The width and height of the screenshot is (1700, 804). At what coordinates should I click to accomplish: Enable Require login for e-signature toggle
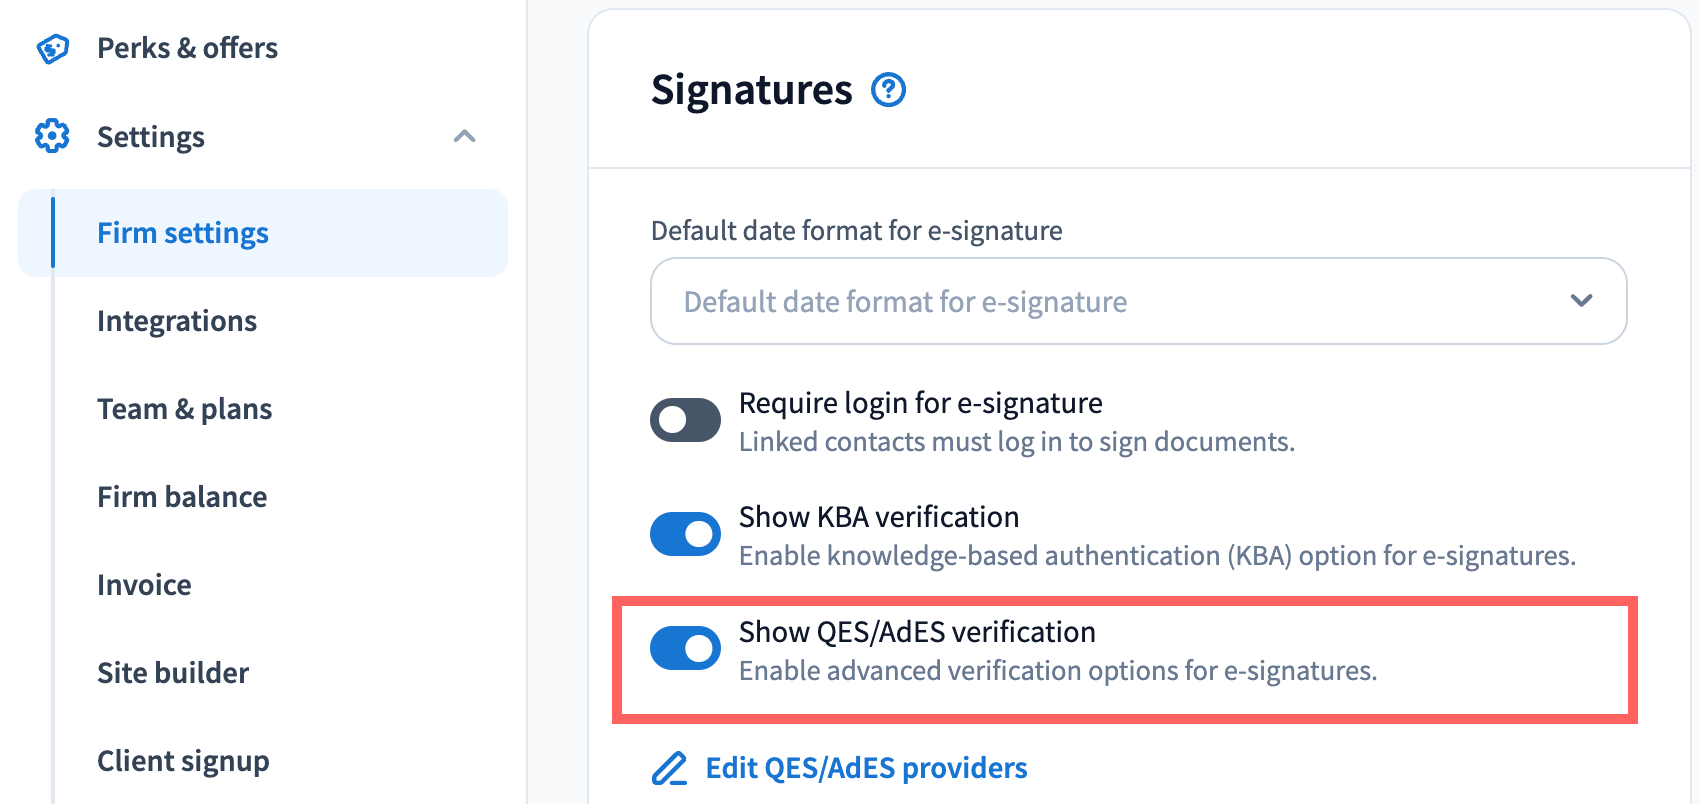point(685,420)
